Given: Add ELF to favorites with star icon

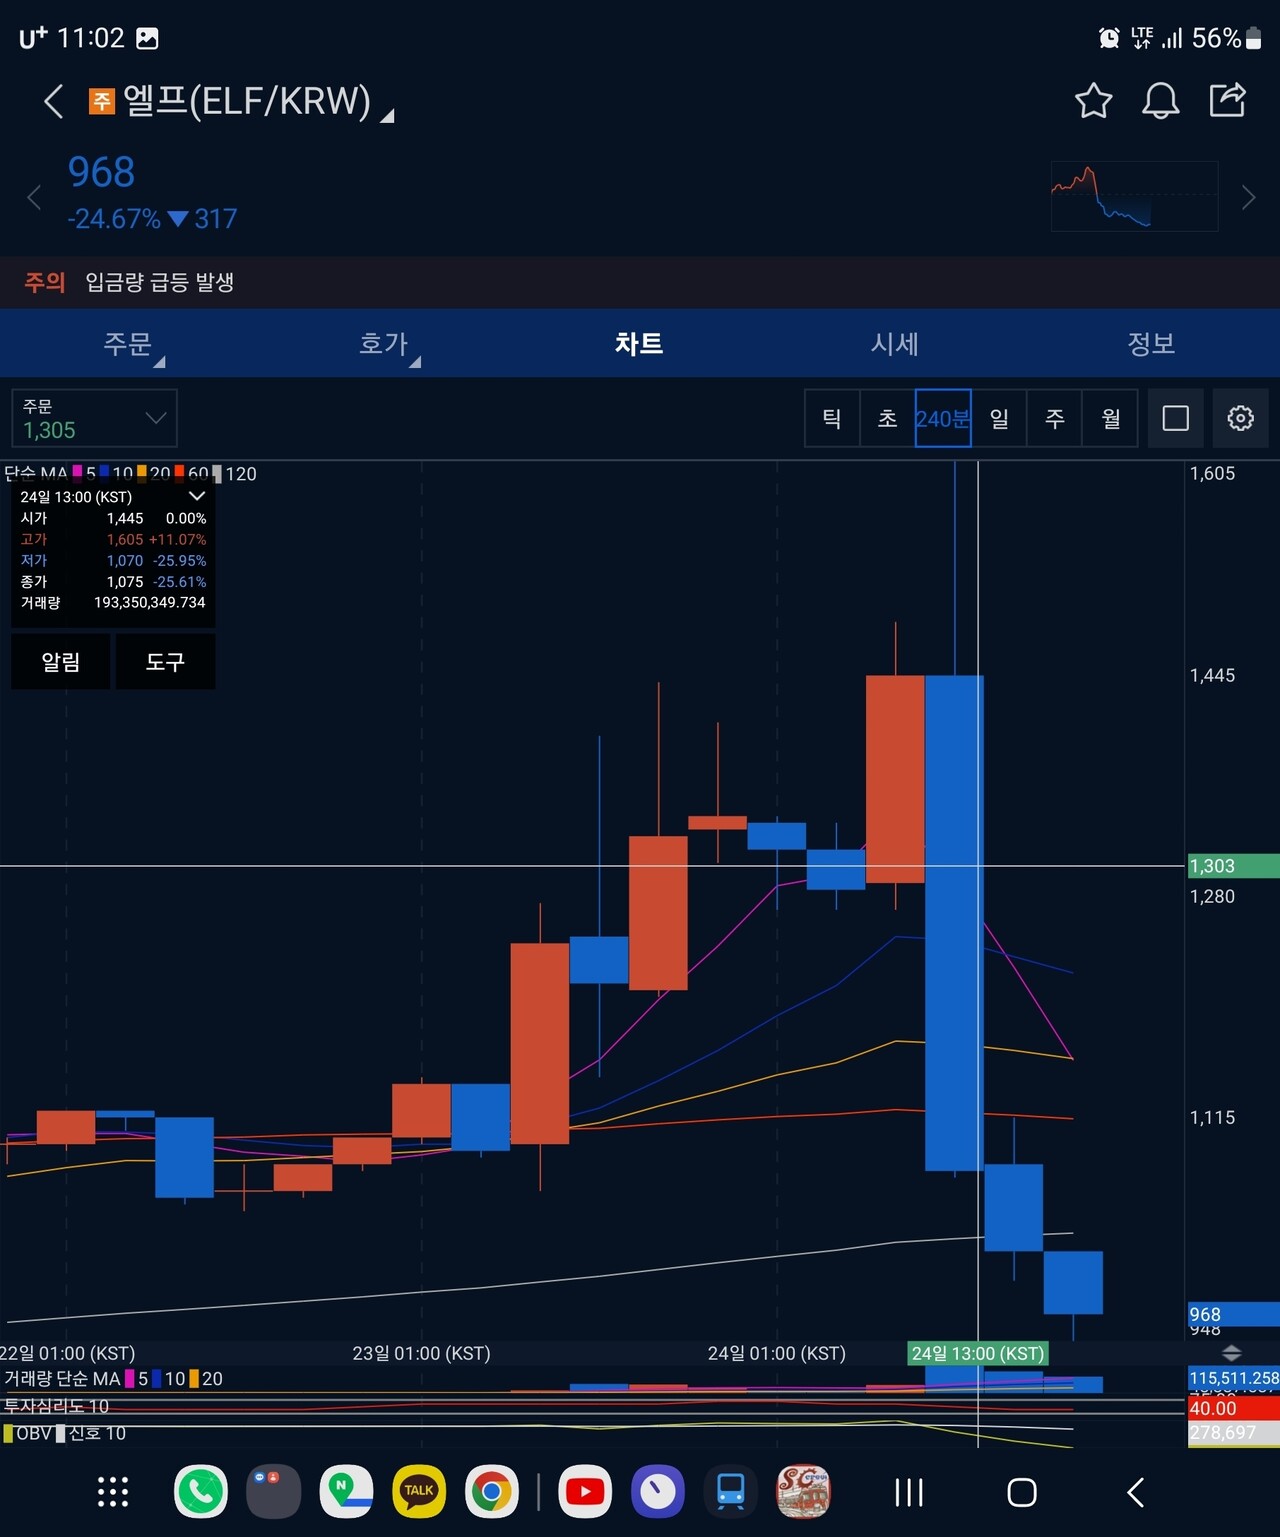Looking at the screenshot, I should click(x=1093, y=101).
